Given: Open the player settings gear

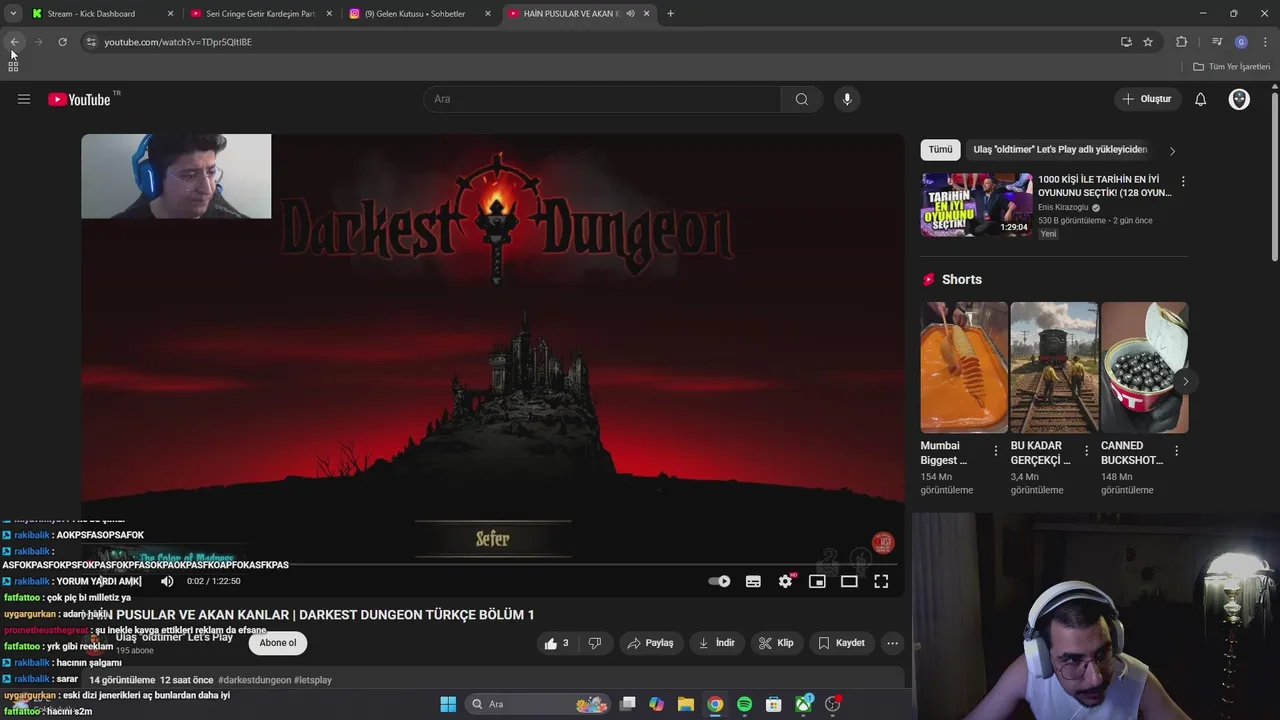Looking at the screenshot, I should [x=786, y=581].
